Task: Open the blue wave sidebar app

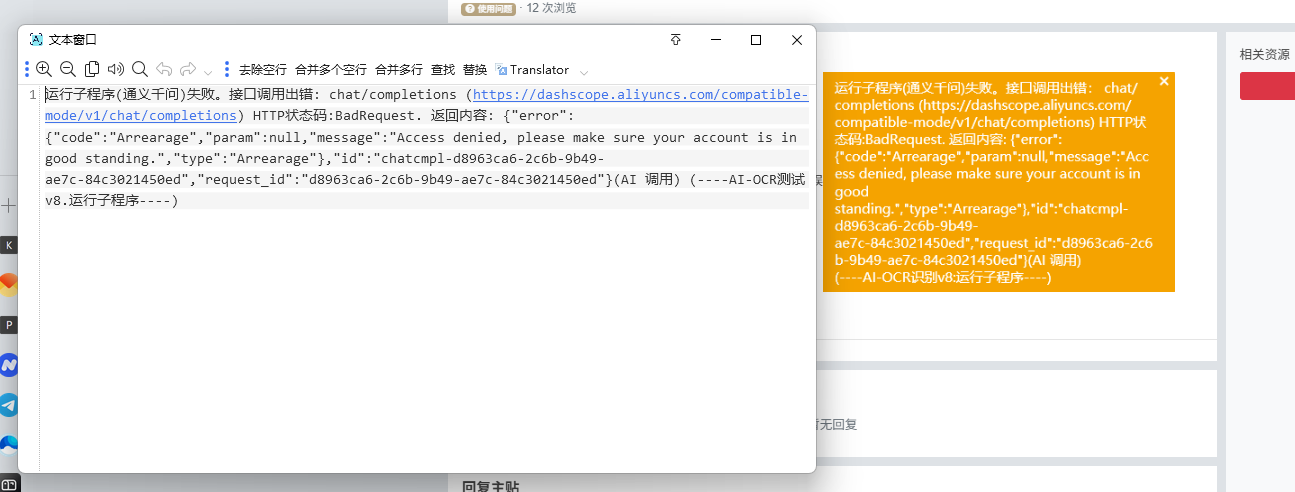Action: pos(9,444)
